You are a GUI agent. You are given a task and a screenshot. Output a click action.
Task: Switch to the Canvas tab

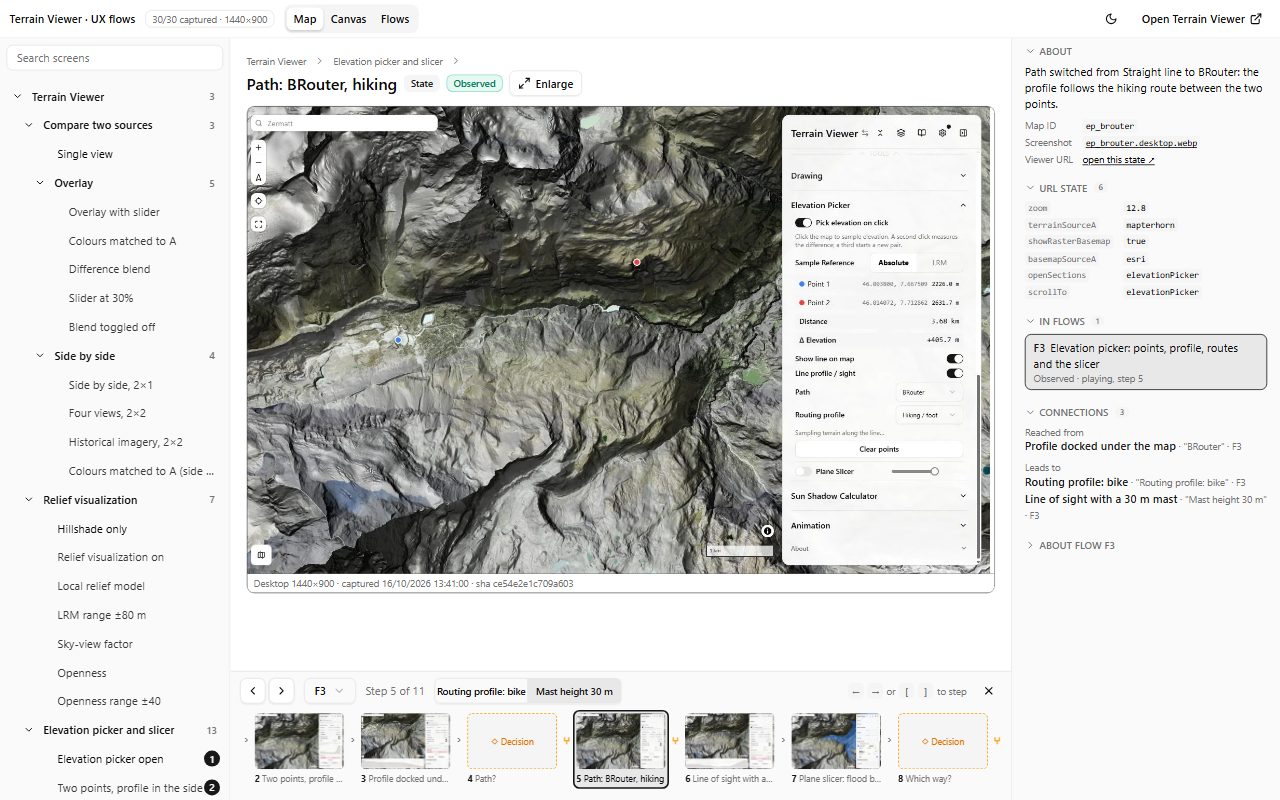[x=348, y=19]
